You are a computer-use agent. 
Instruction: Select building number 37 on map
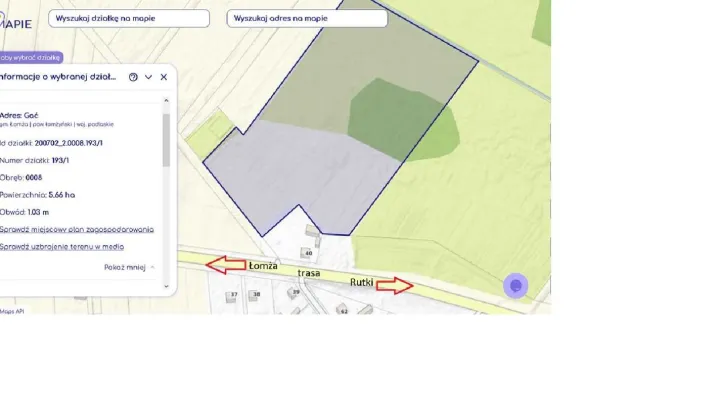click(x=232, y=296)
